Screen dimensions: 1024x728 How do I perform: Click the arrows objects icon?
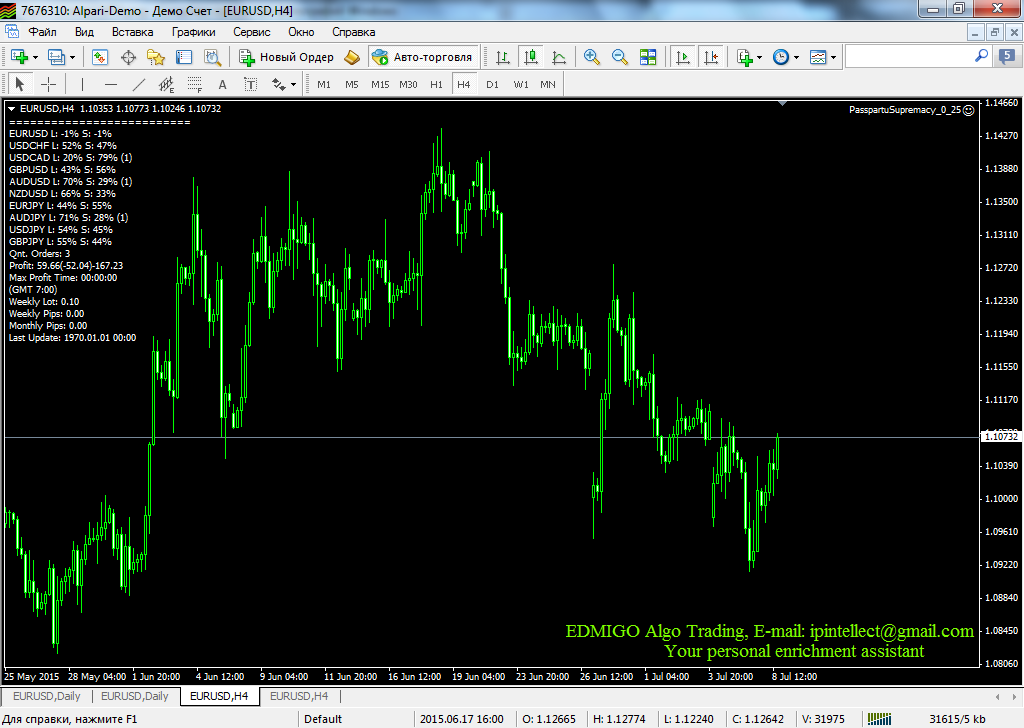[279, 84]
